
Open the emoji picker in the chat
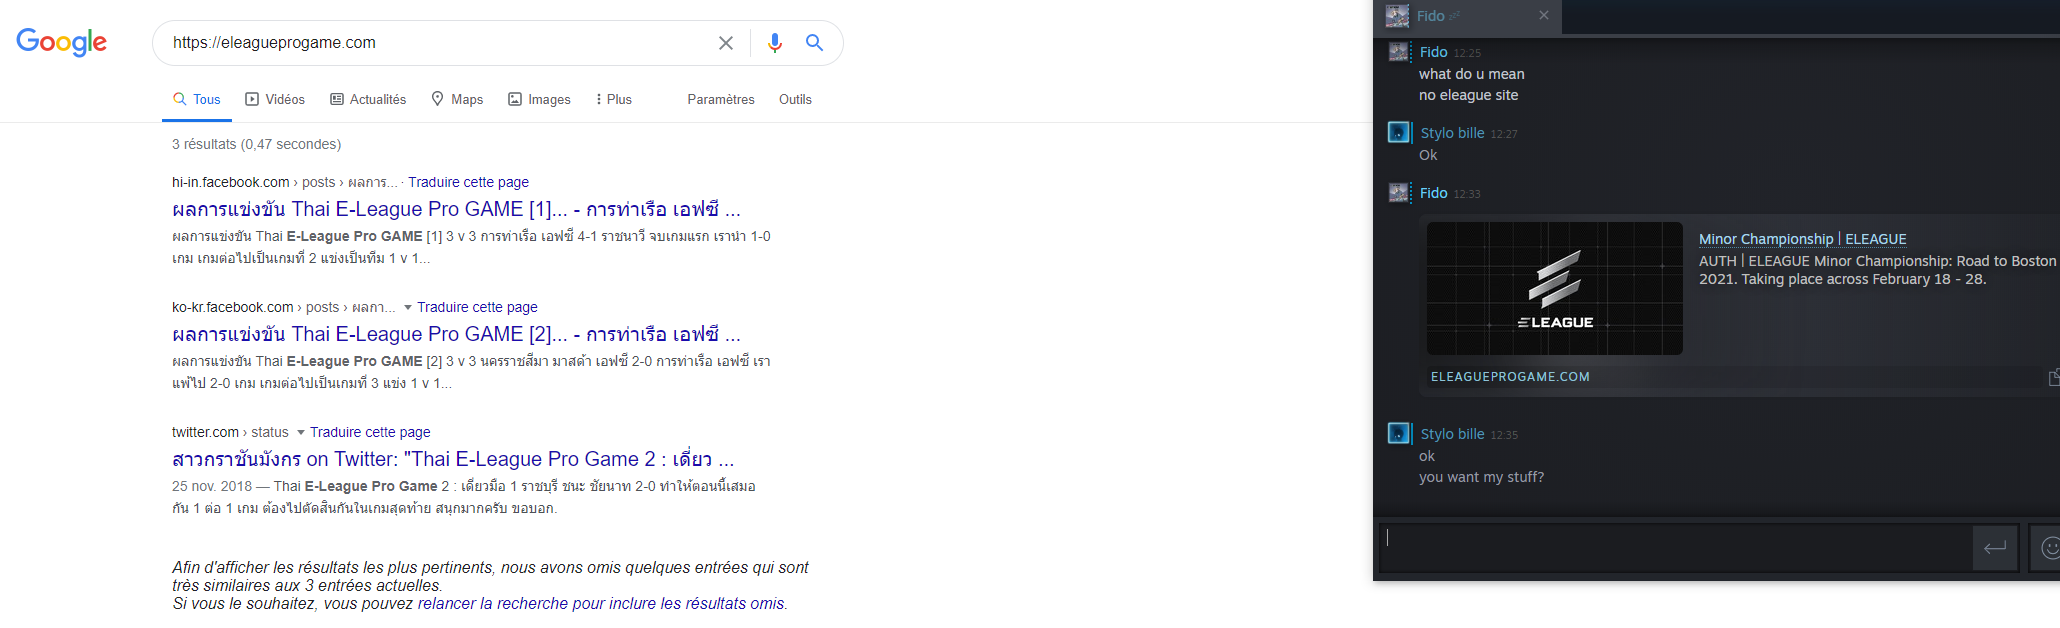[x=2049, y=547]
